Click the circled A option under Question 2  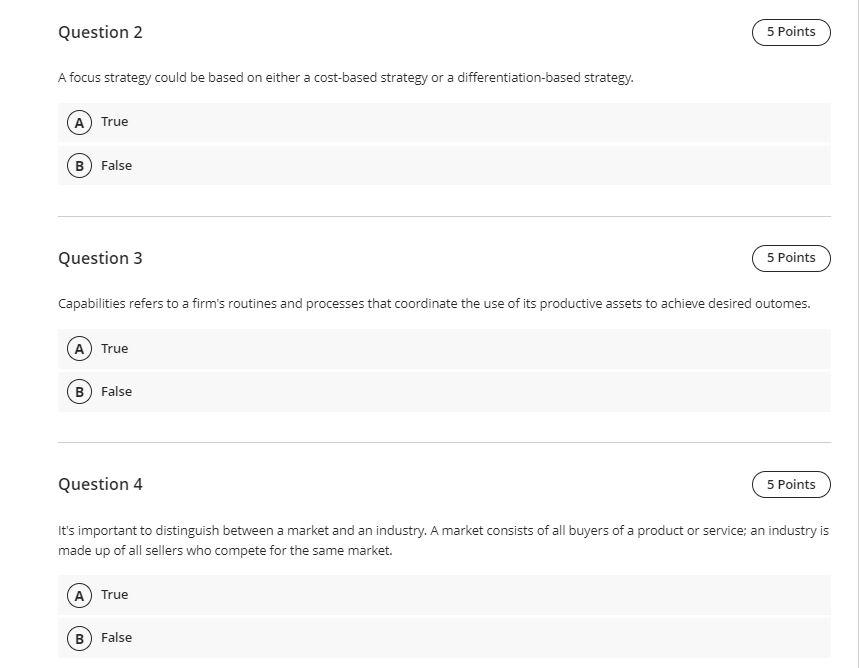pos(79,121)
